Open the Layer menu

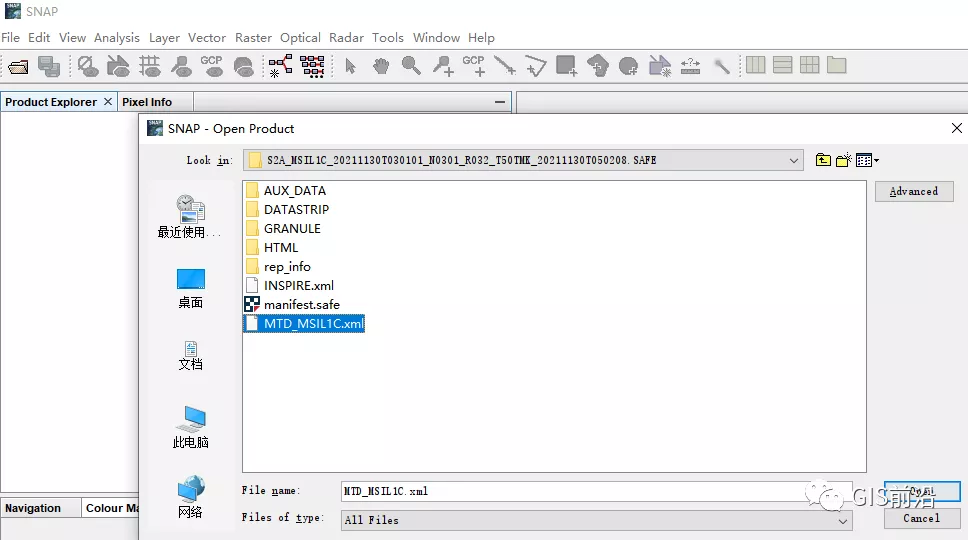(x=164, y=38)
